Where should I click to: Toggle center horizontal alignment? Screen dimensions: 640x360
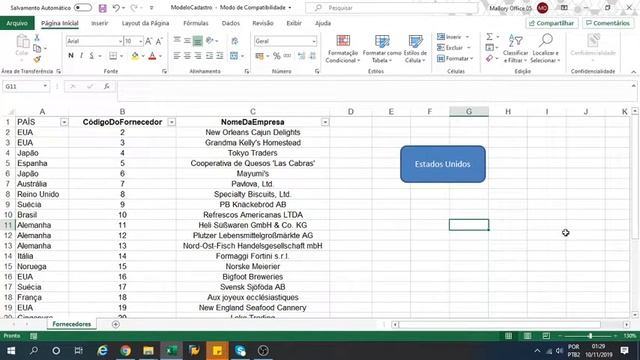coord(187,56)
